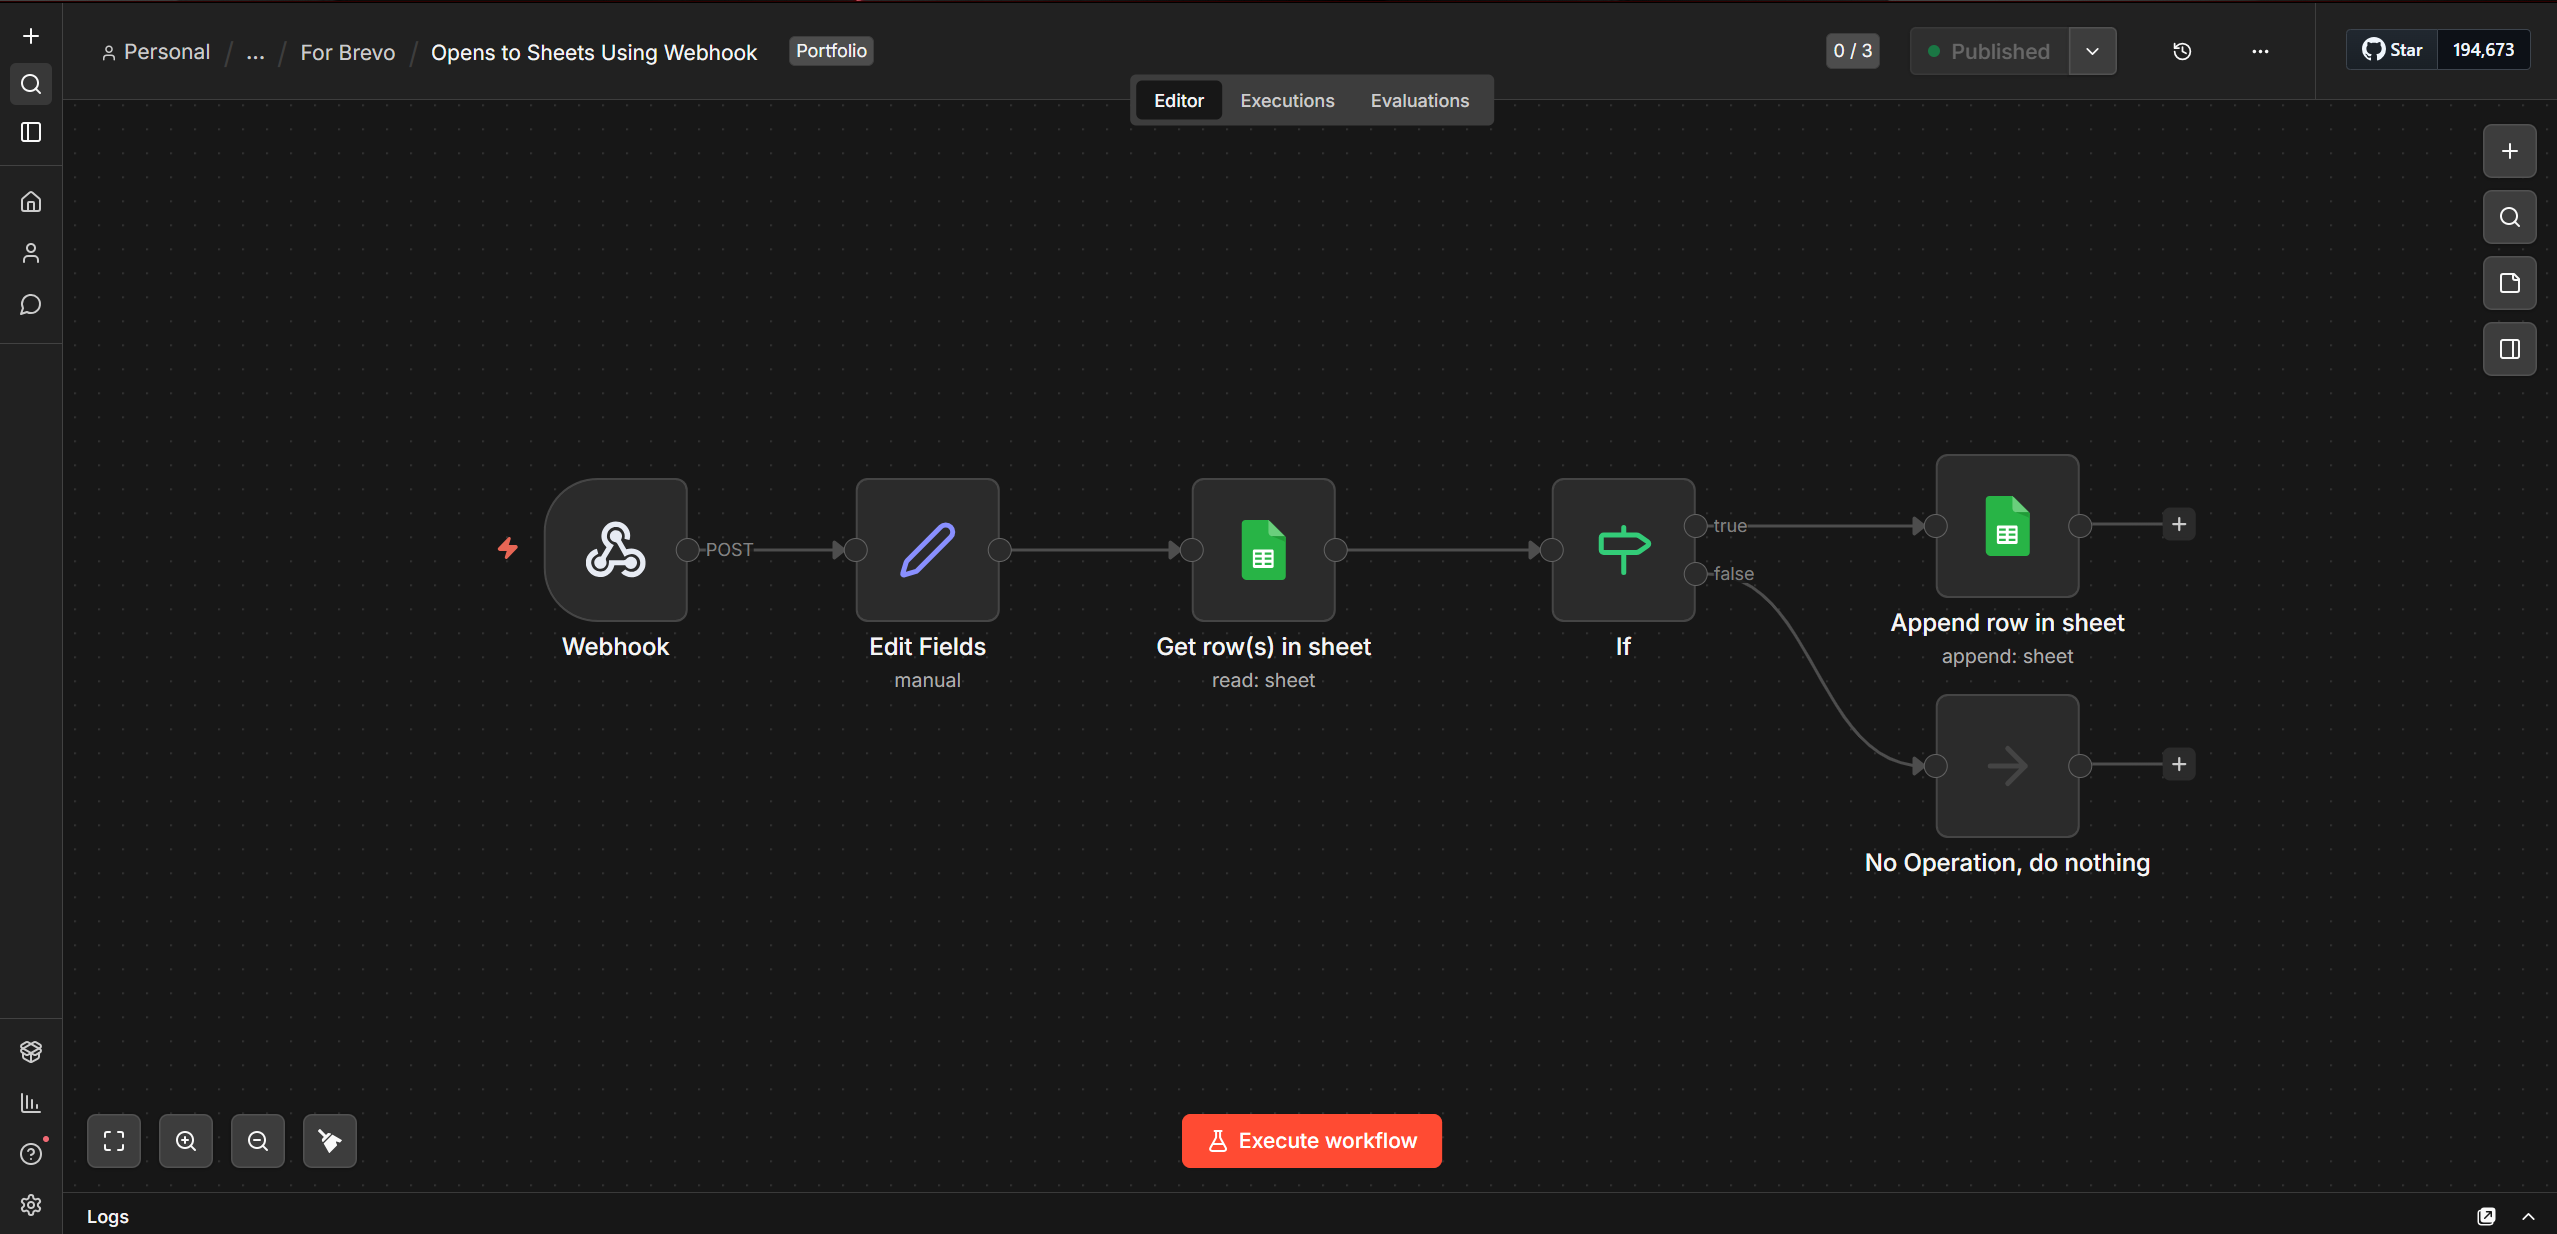2557x1234 pixels.
Task: Open the Published dropdown arrow
Action: [2092, 51]
